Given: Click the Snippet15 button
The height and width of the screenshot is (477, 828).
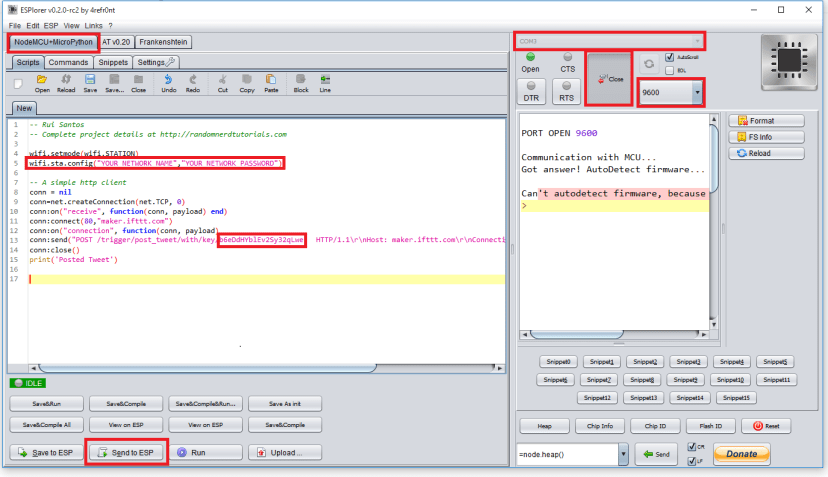Looking at the screenshot, I should [x=736, y=398].
